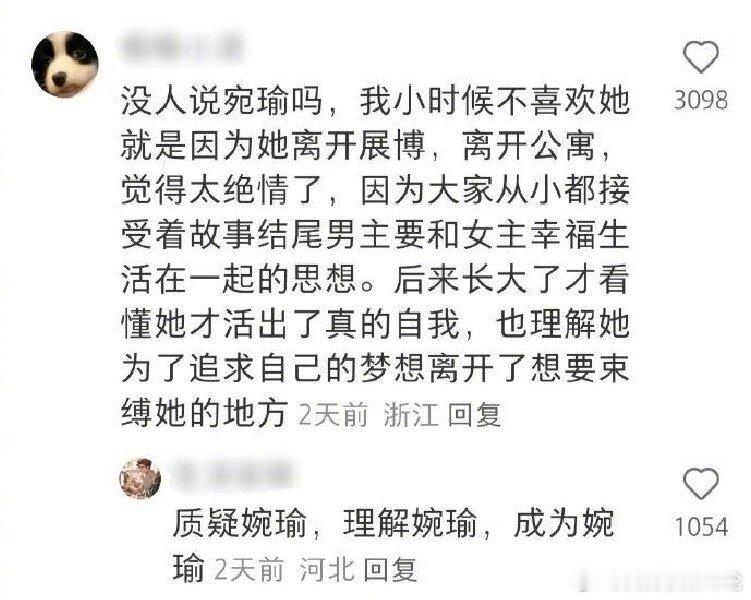Open the blurred username beside the dog avatar

(x=180, y=48)
